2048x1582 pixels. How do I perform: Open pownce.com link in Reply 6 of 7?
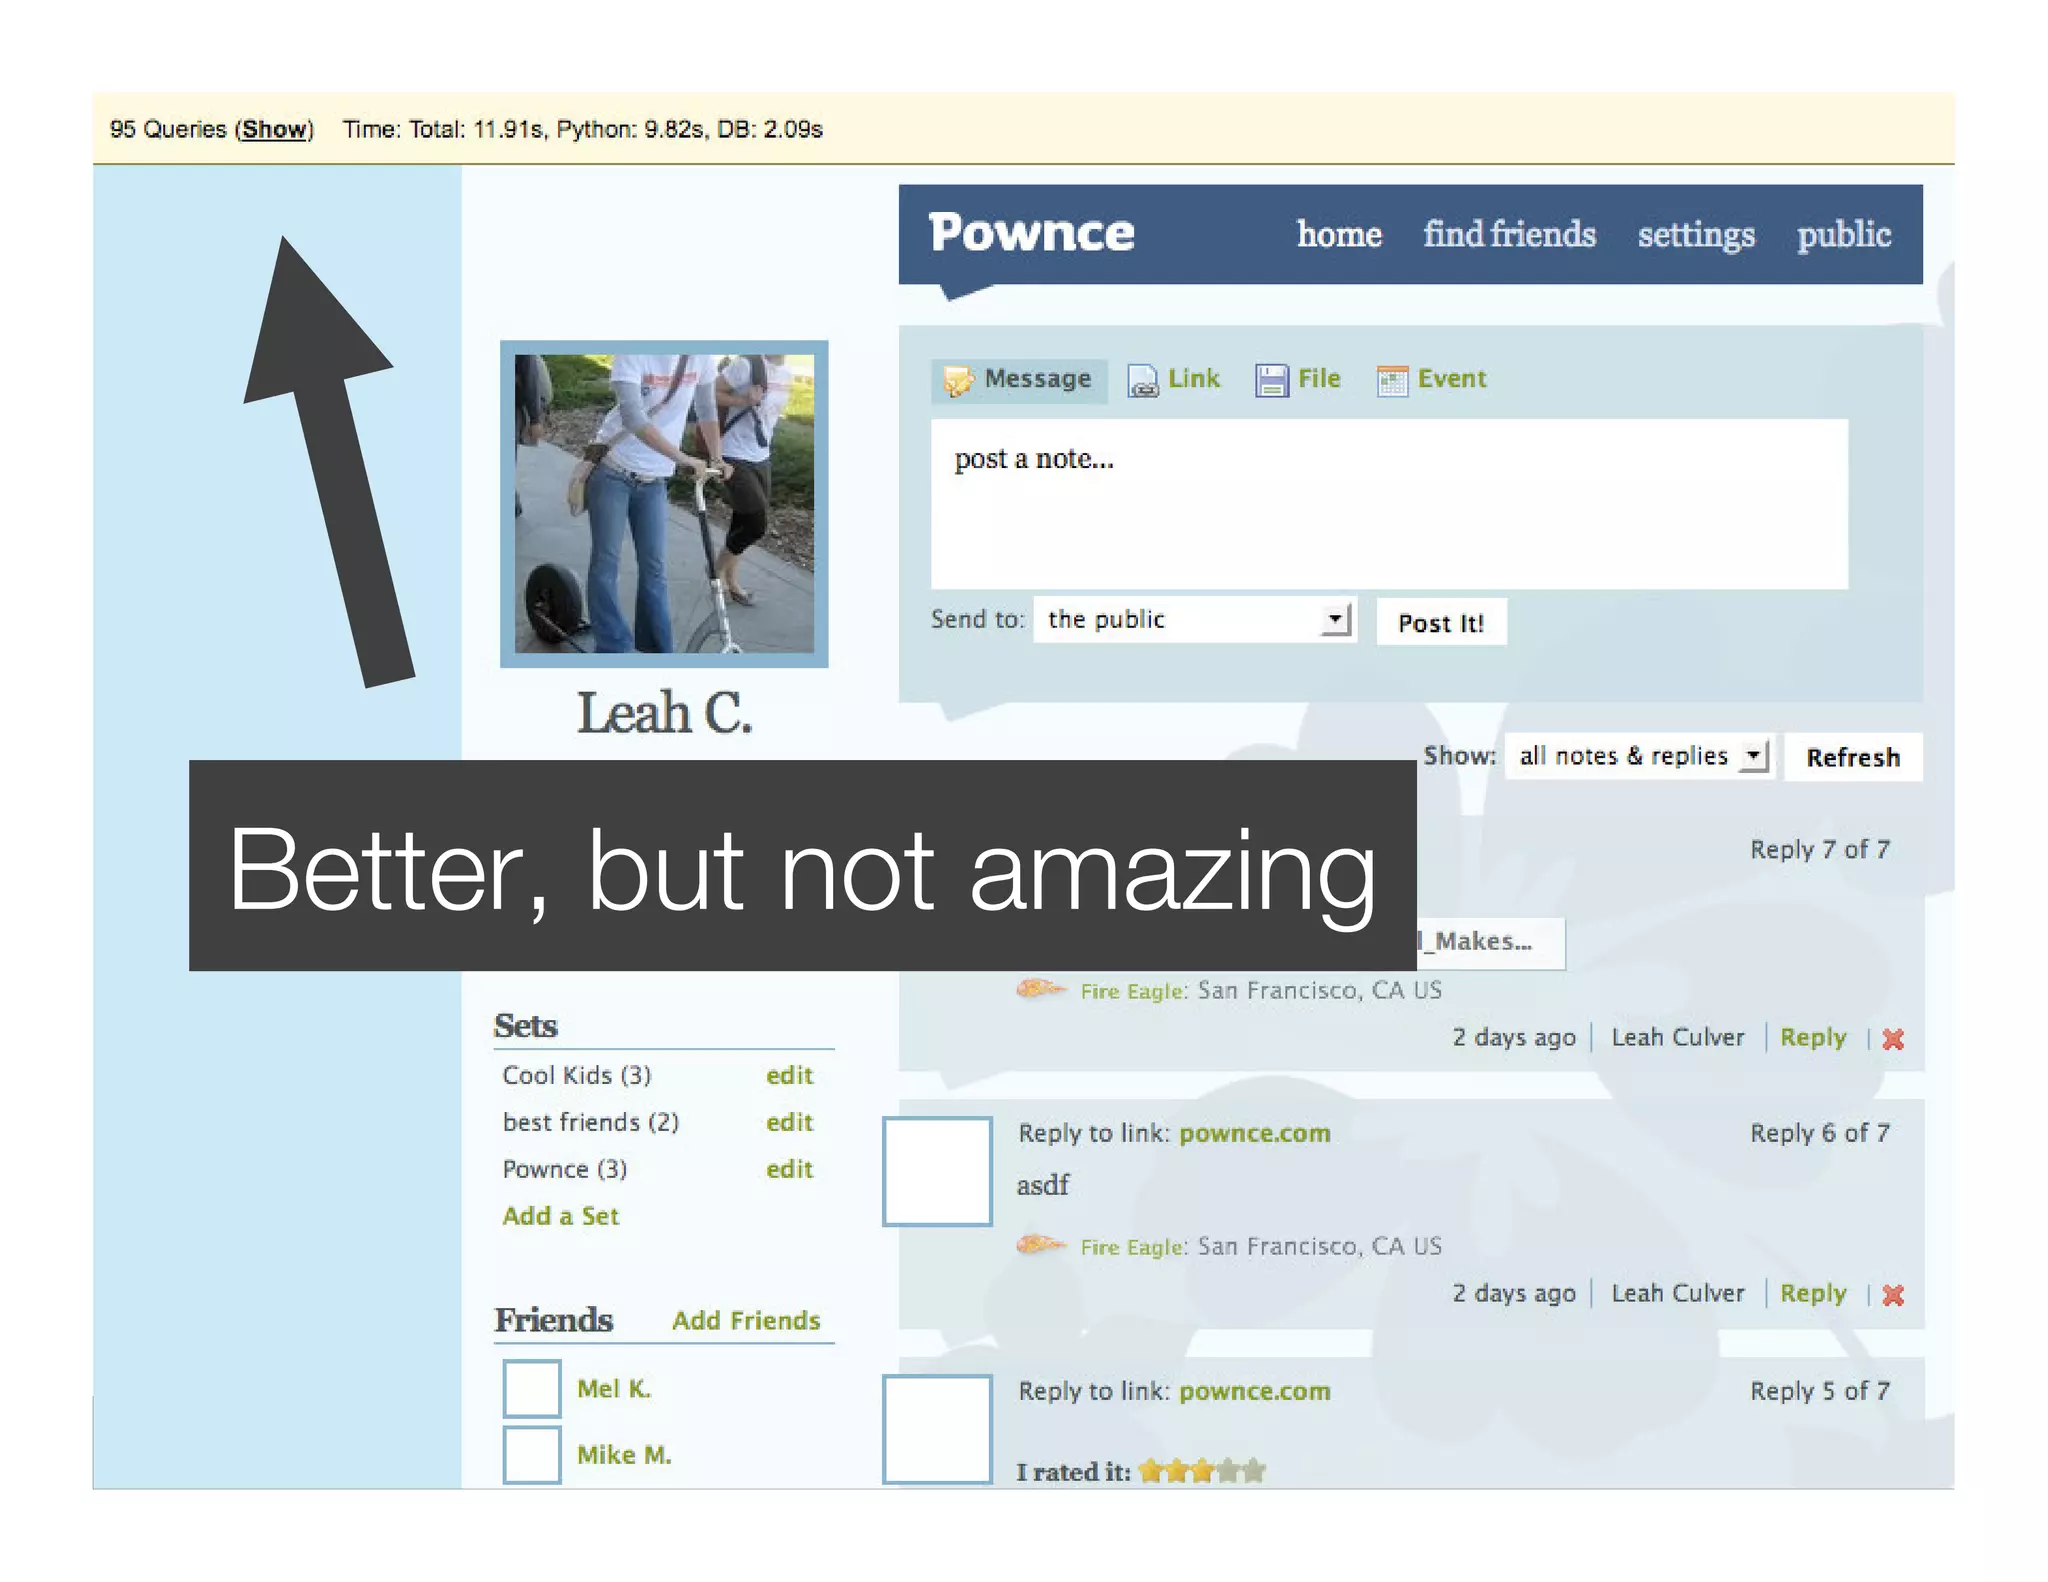1254,1133
